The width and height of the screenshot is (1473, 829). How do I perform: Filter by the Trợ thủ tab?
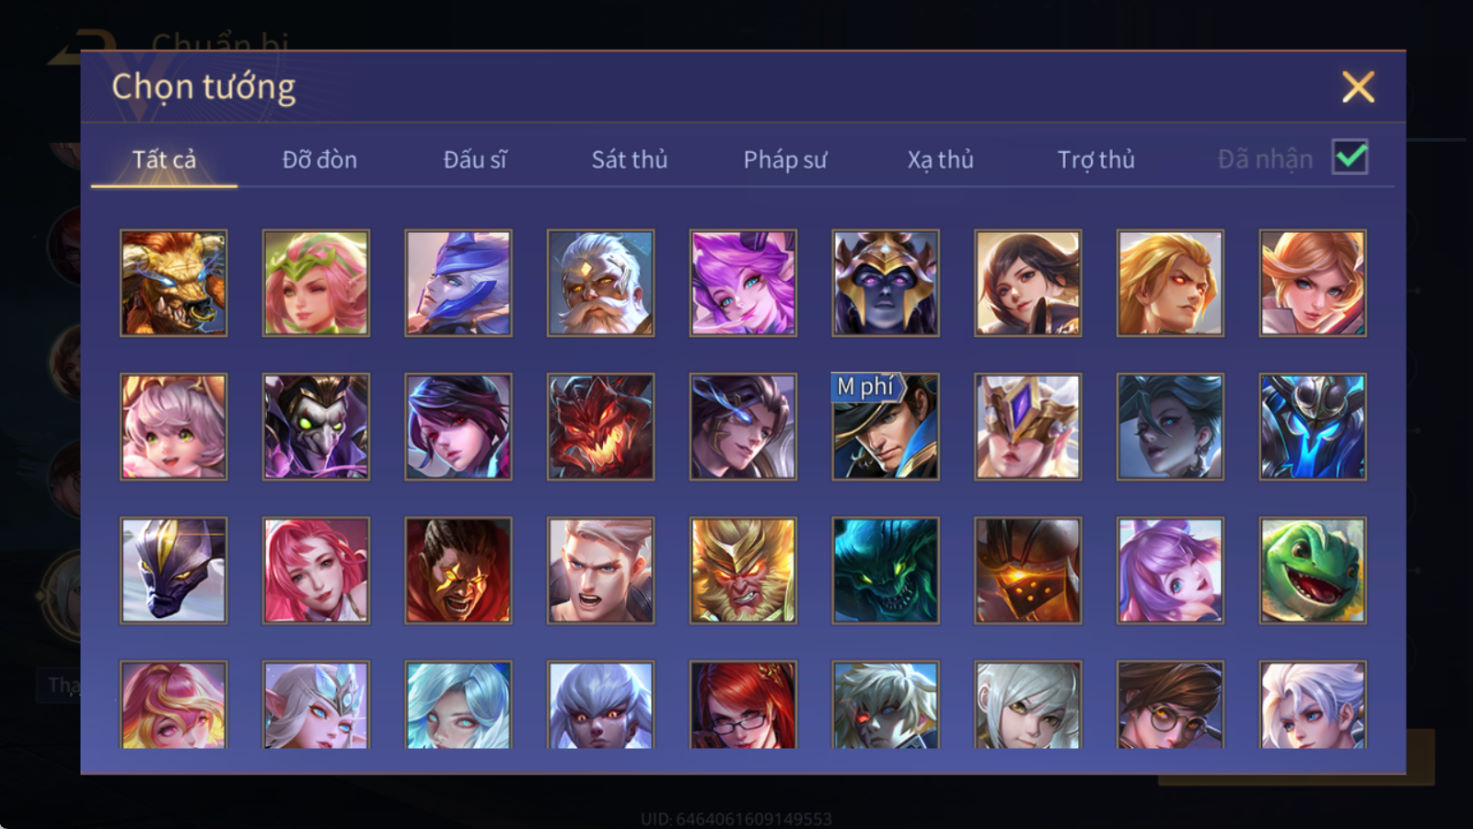click(x=1096, y=160)
